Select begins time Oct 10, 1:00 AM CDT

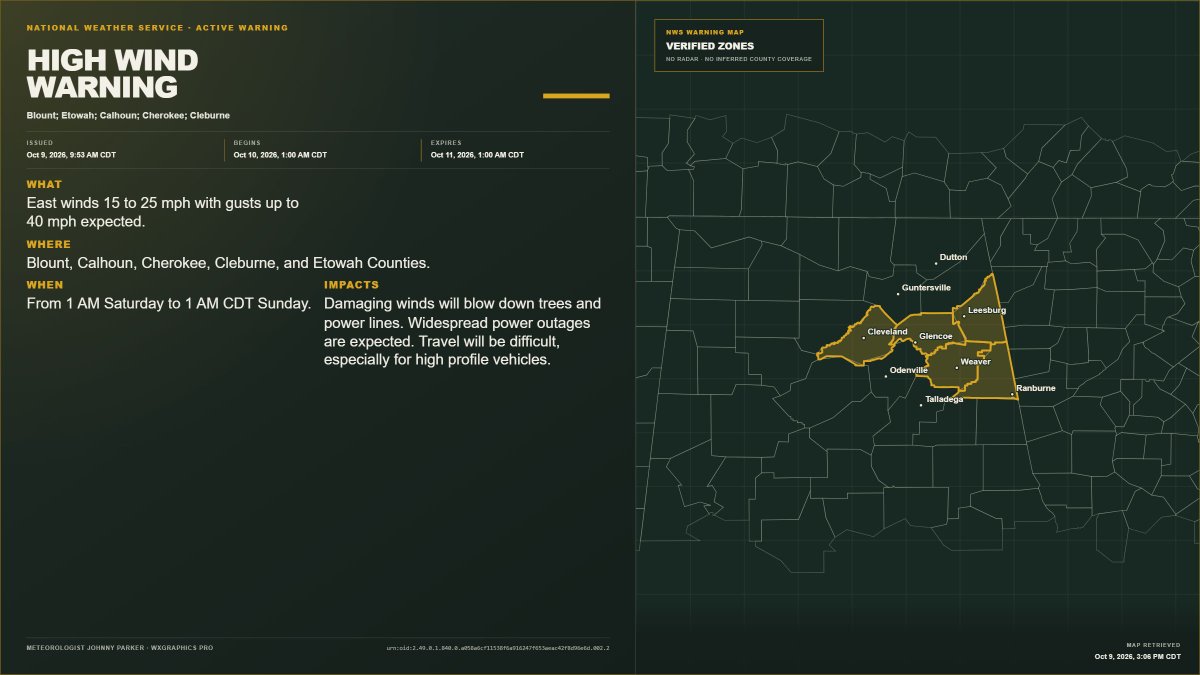(280, 155)
